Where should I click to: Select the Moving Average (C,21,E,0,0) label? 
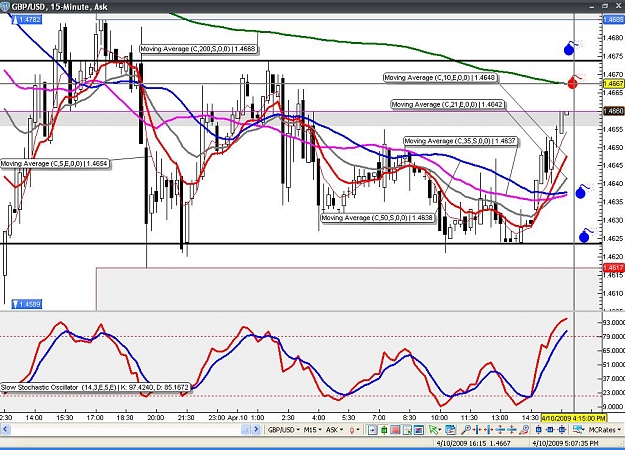(448, 104)
